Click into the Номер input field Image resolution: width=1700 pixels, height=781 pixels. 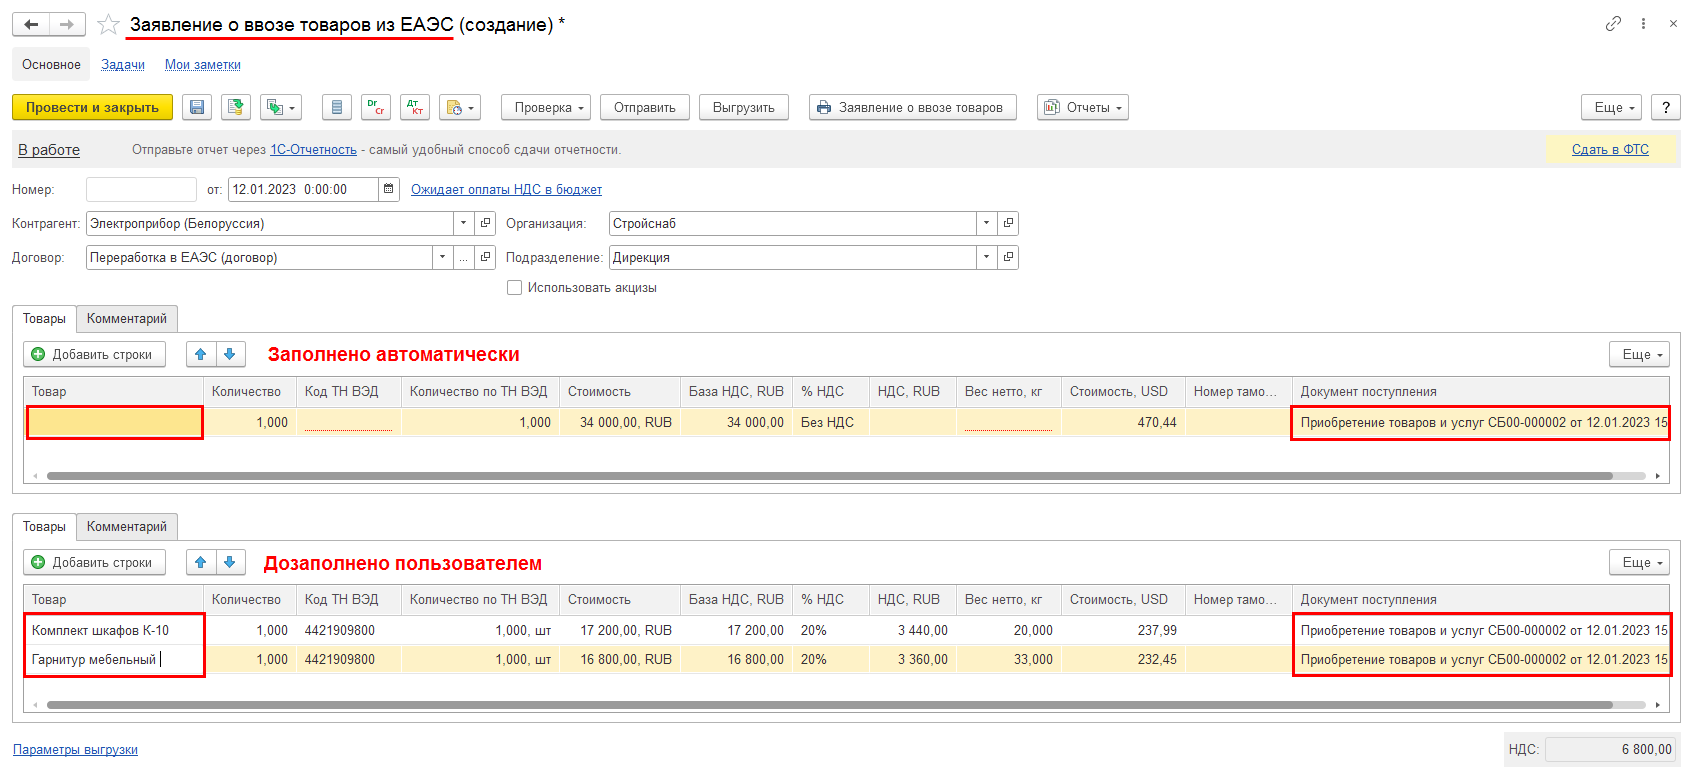[141, 189]
